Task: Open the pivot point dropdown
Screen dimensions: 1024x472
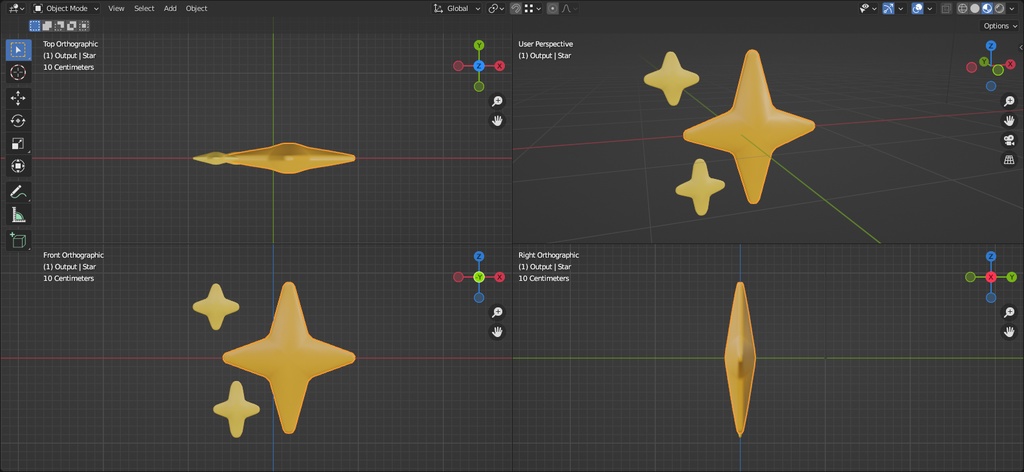Action: (496, 8)
